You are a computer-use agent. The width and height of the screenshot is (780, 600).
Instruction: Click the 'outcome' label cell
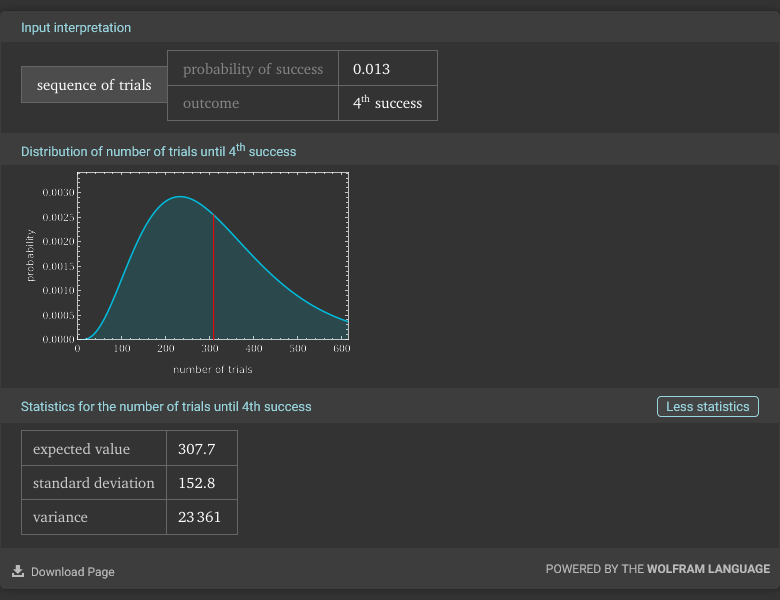point(253,103)
